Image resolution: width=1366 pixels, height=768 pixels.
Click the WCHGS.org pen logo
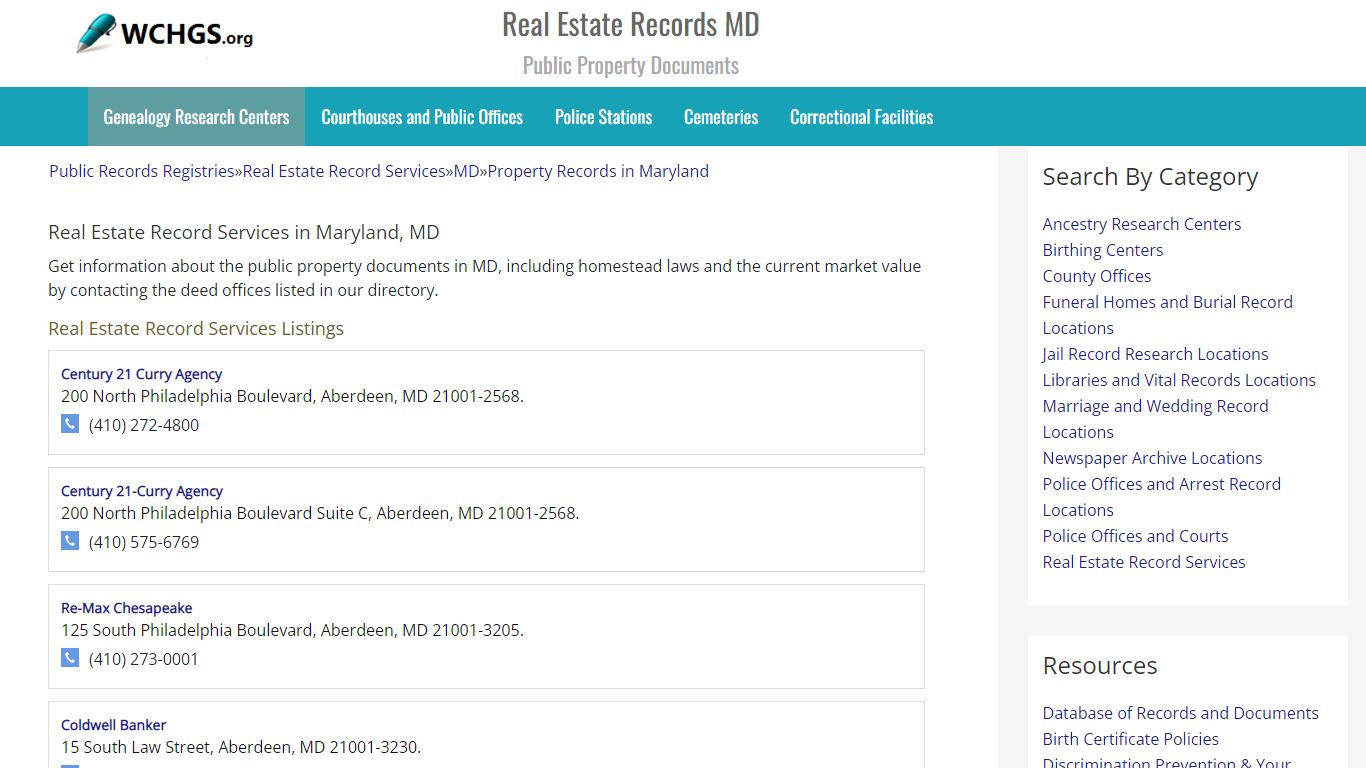pos(165,35)
